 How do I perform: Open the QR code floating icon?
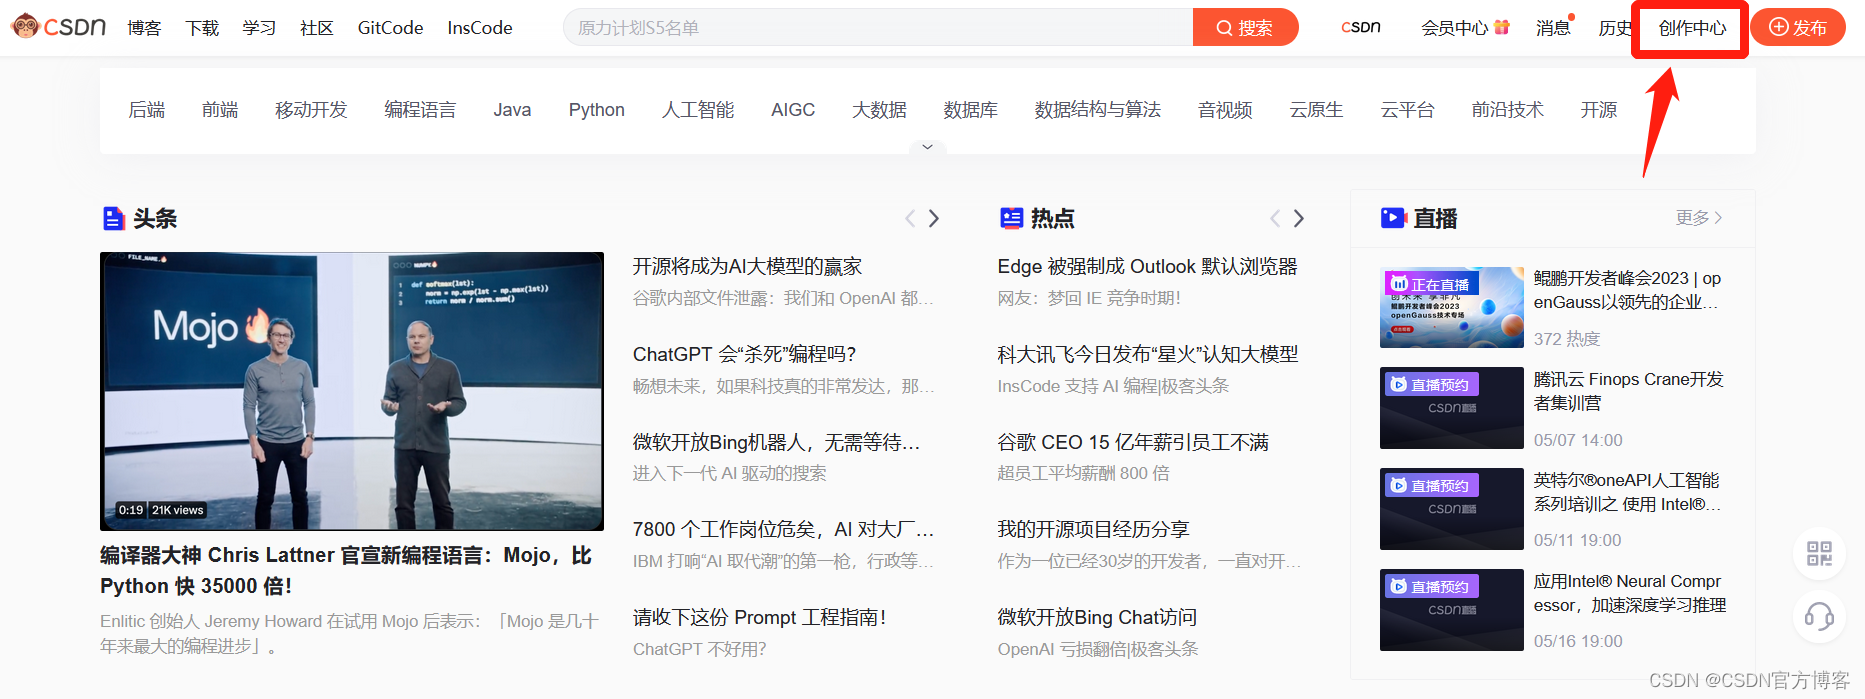click(1819, 554)
